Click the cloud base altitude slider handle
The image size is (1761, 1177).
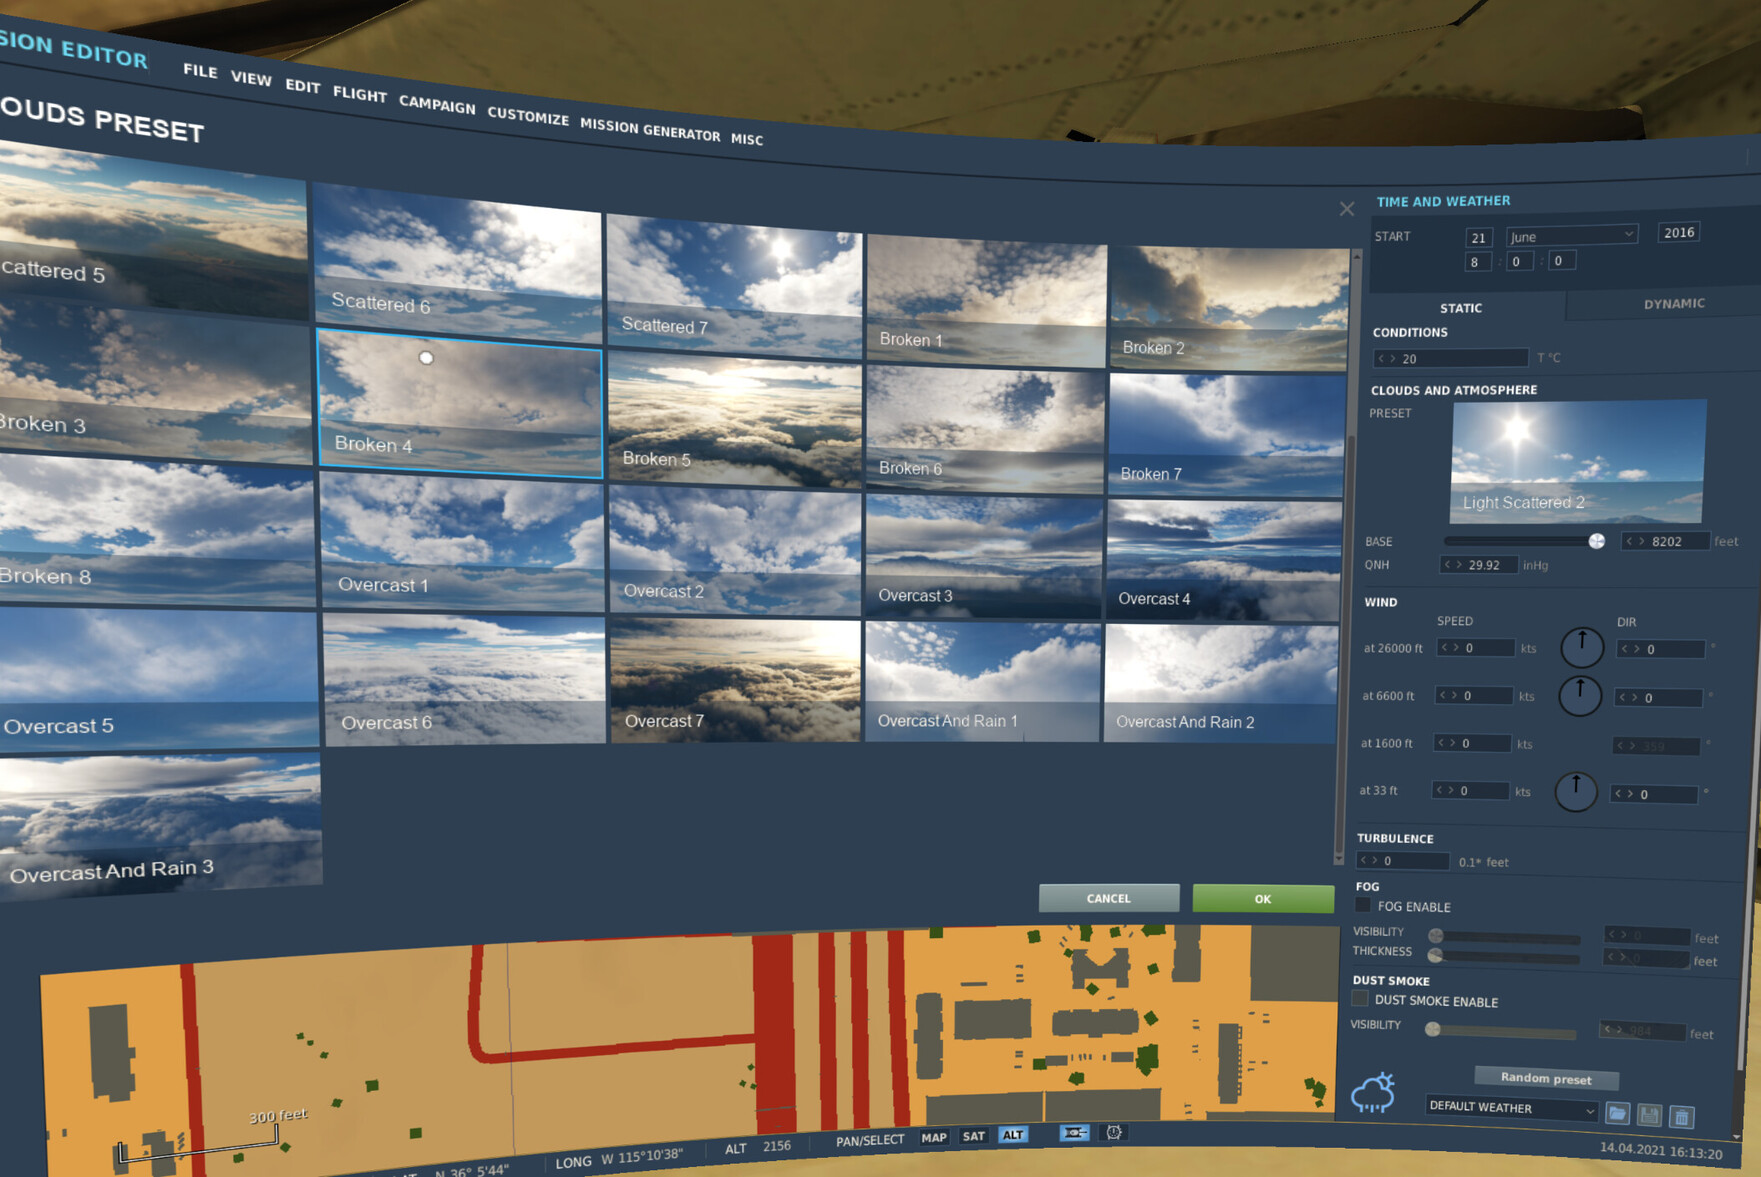click(x=1596, y=541)
